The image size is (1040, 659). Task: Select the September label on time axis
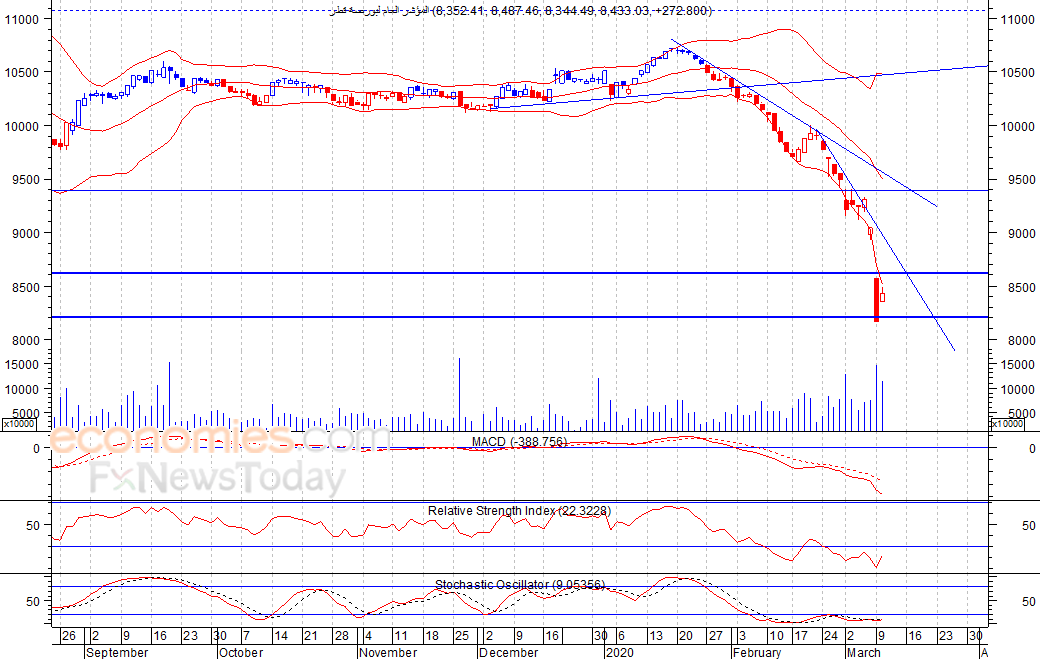[117, 652]
